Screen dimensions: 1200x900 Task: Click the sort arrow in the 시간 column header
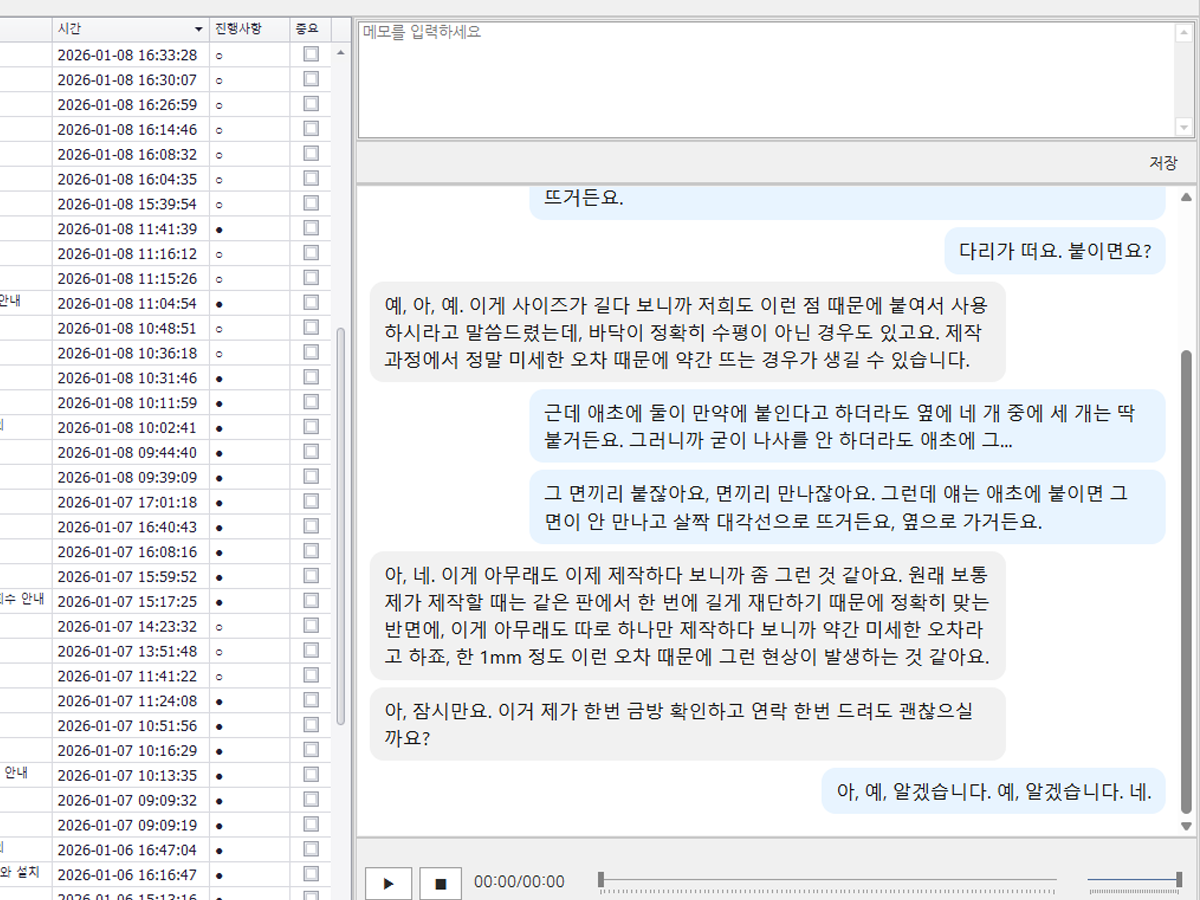198,29
